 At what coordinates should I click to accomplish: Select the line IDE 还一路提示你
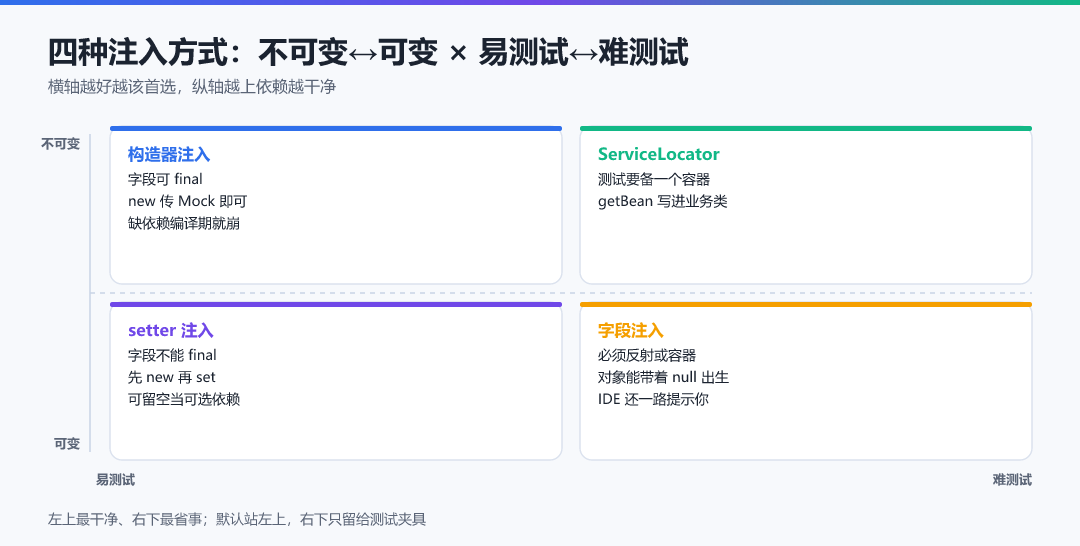653,399
